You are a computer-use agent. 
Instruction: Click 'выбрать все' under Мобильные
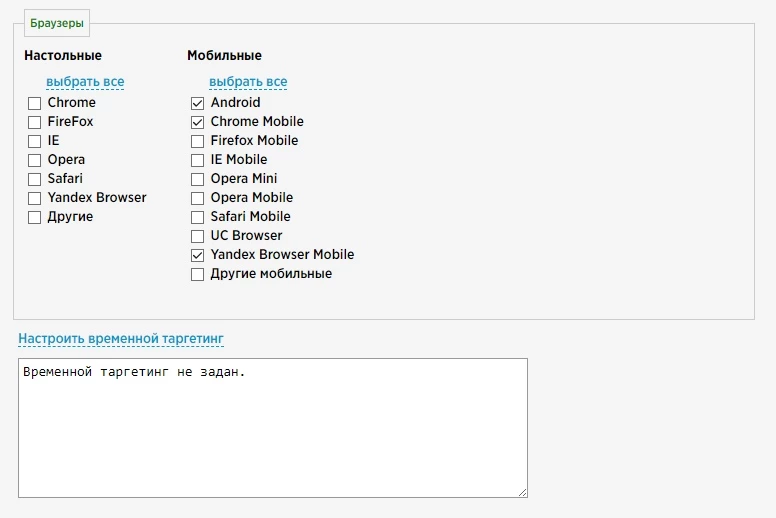point(248,82)
